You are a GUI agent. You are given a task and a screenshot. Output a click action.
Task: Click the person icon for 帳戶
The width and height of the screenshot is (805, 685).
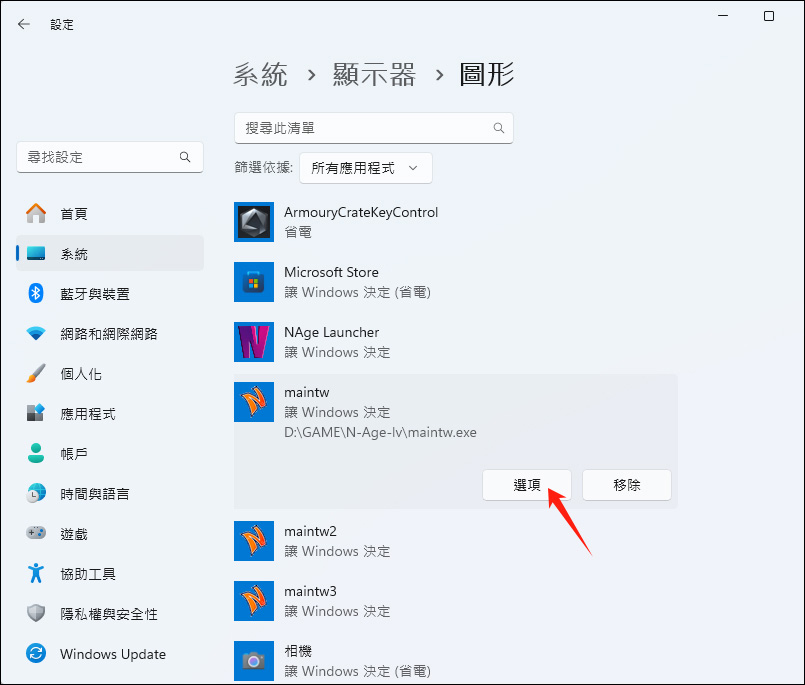pos(36,453)
